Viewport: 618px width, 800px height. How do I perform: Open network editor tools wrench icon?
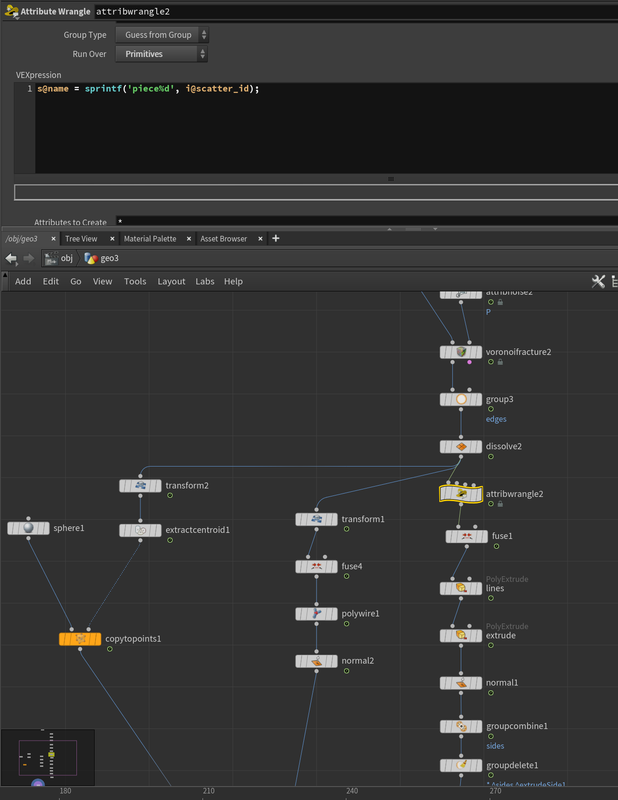598,281
